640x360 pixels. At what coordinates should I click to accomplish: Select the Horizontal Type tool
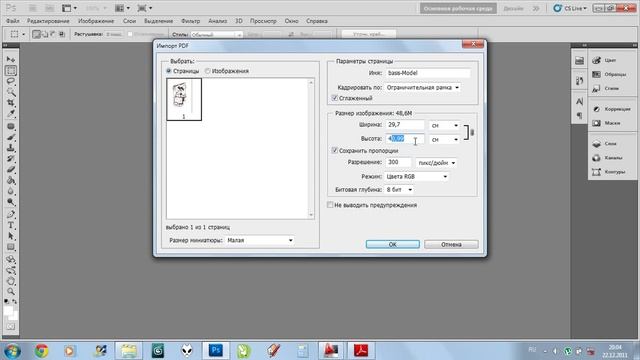(11, 225)
